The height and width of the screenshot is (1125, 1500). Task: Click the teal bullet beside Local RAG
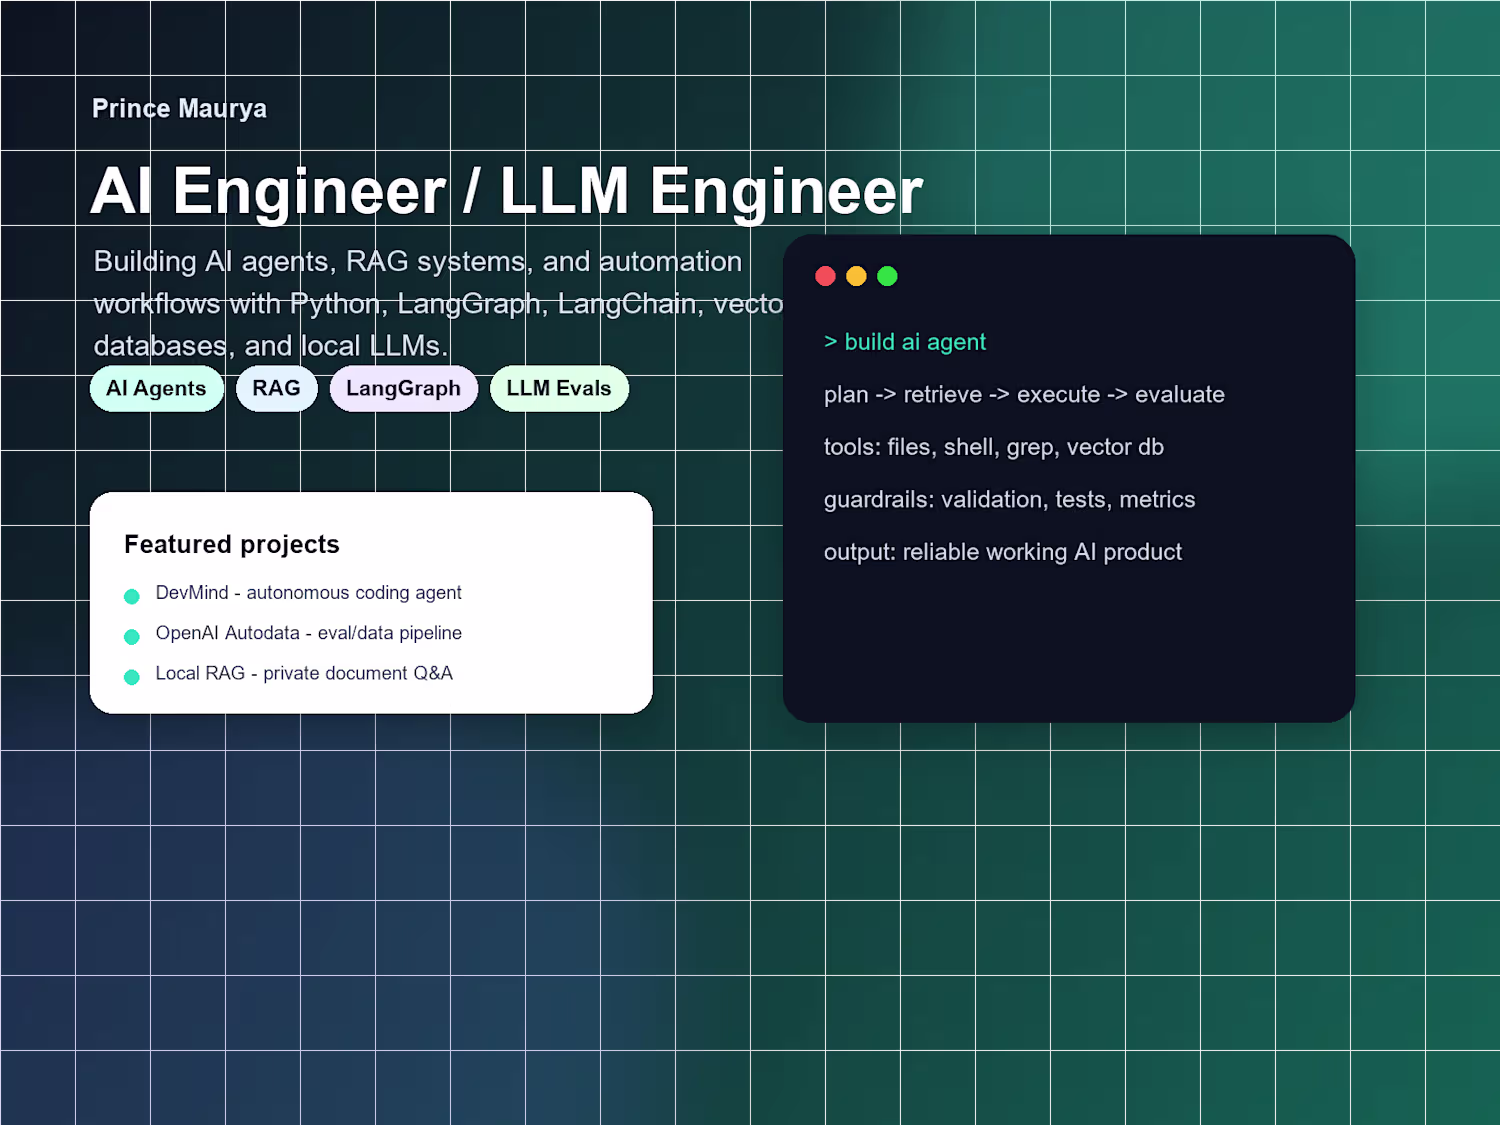coord(131,677)
